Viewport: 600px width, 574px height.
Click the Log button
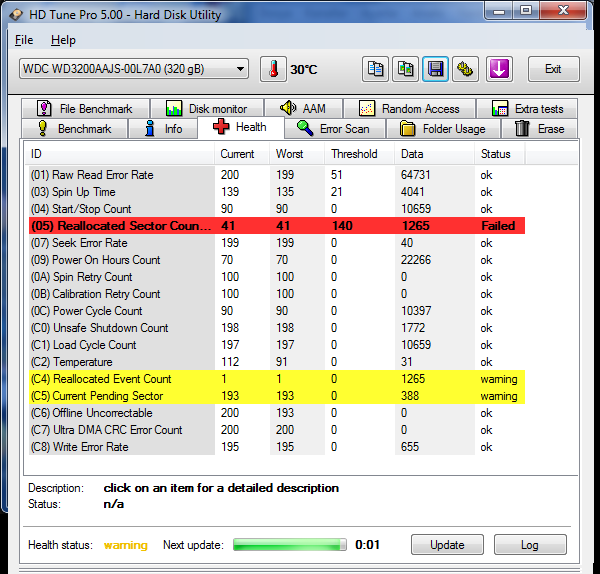tap(529, 545)
